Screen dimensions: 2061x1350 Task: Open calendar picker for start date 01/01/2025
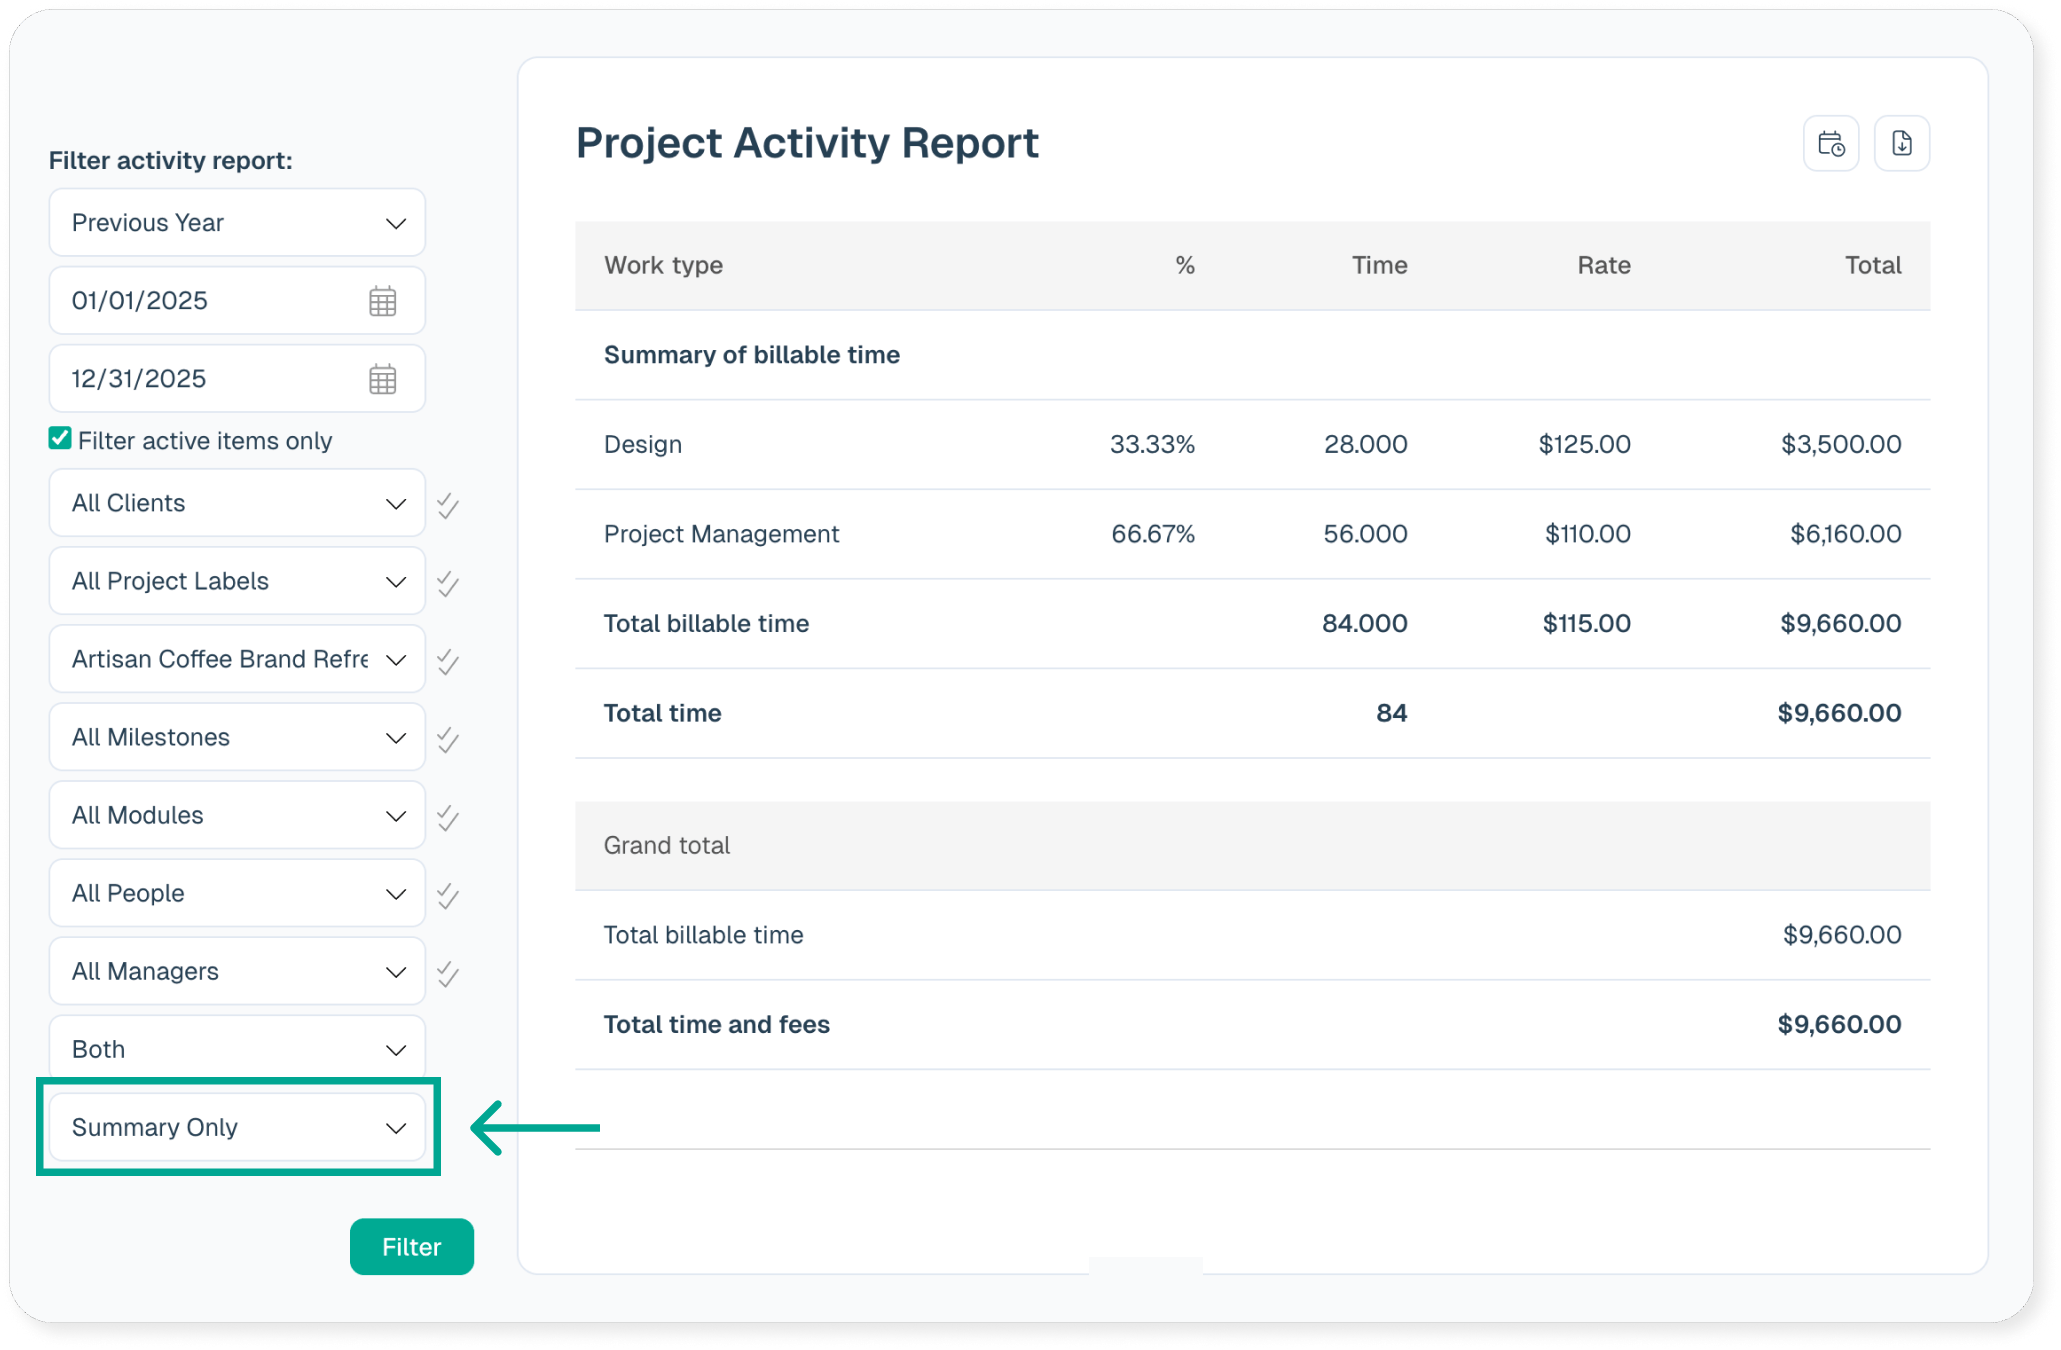[x=382, y=301]
